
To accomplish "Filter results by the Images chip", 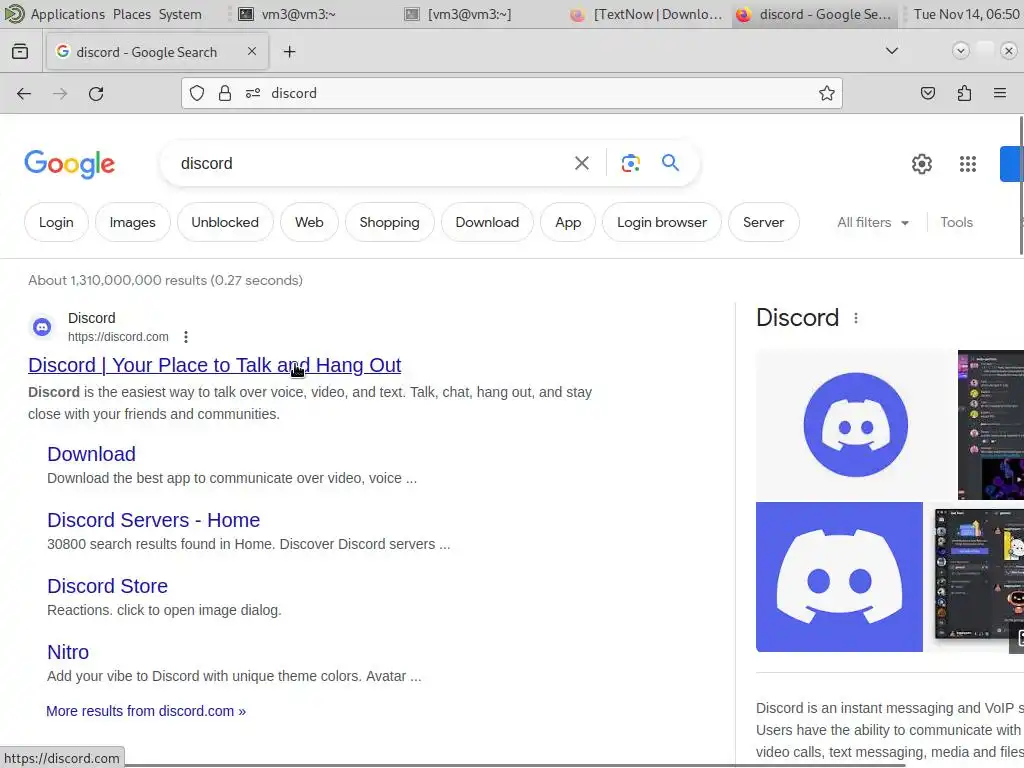I will (133, 223).
